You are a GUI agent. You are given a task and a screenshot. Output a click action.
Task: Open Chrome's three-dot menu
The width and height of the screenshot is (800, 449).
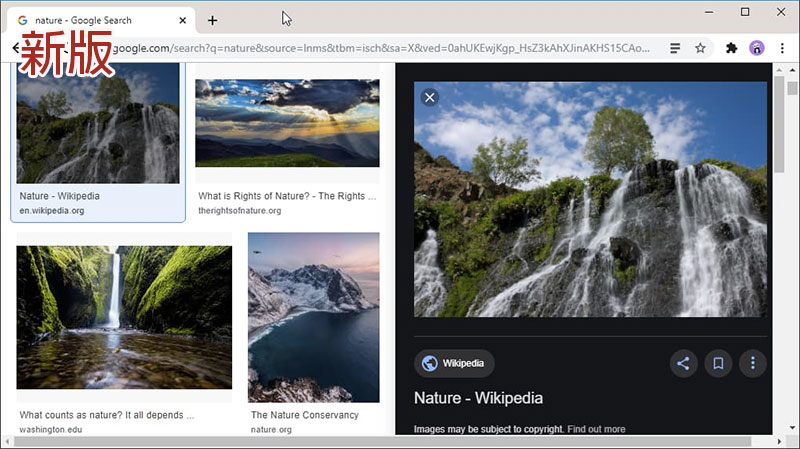click(x=781, y=48)
